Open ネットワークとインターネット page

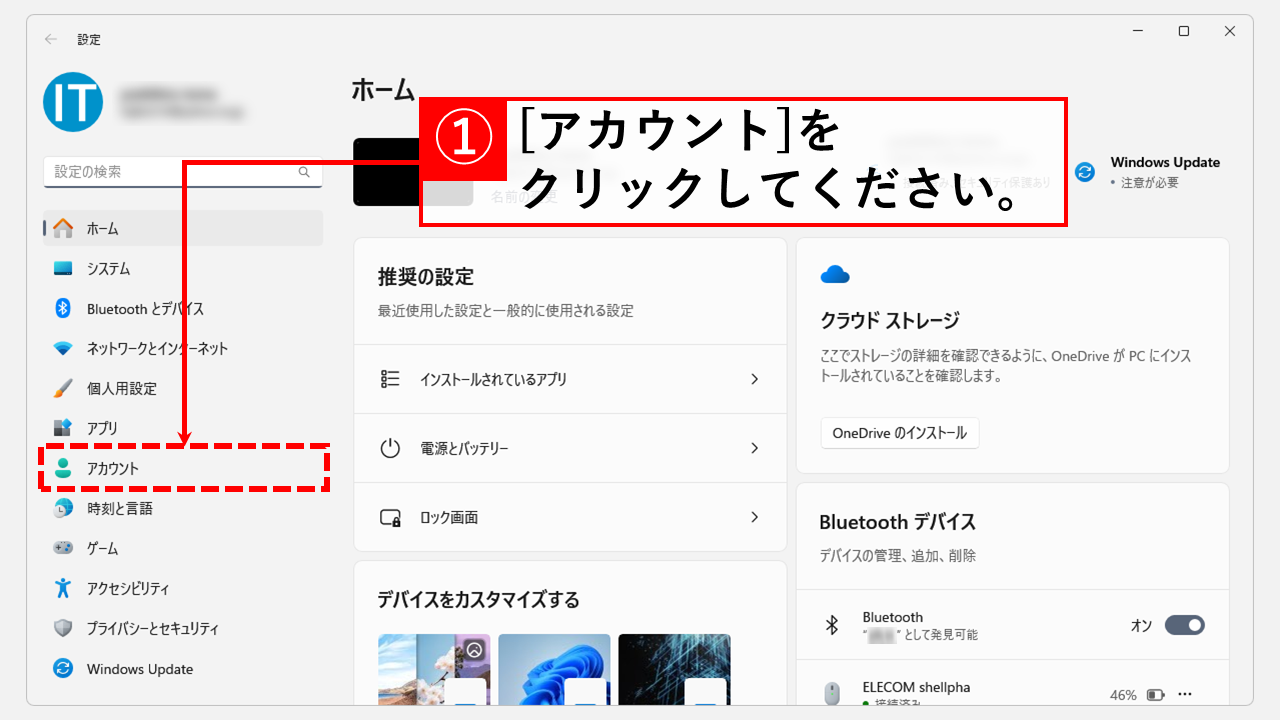pyautogui.click(x=183, y=348)
